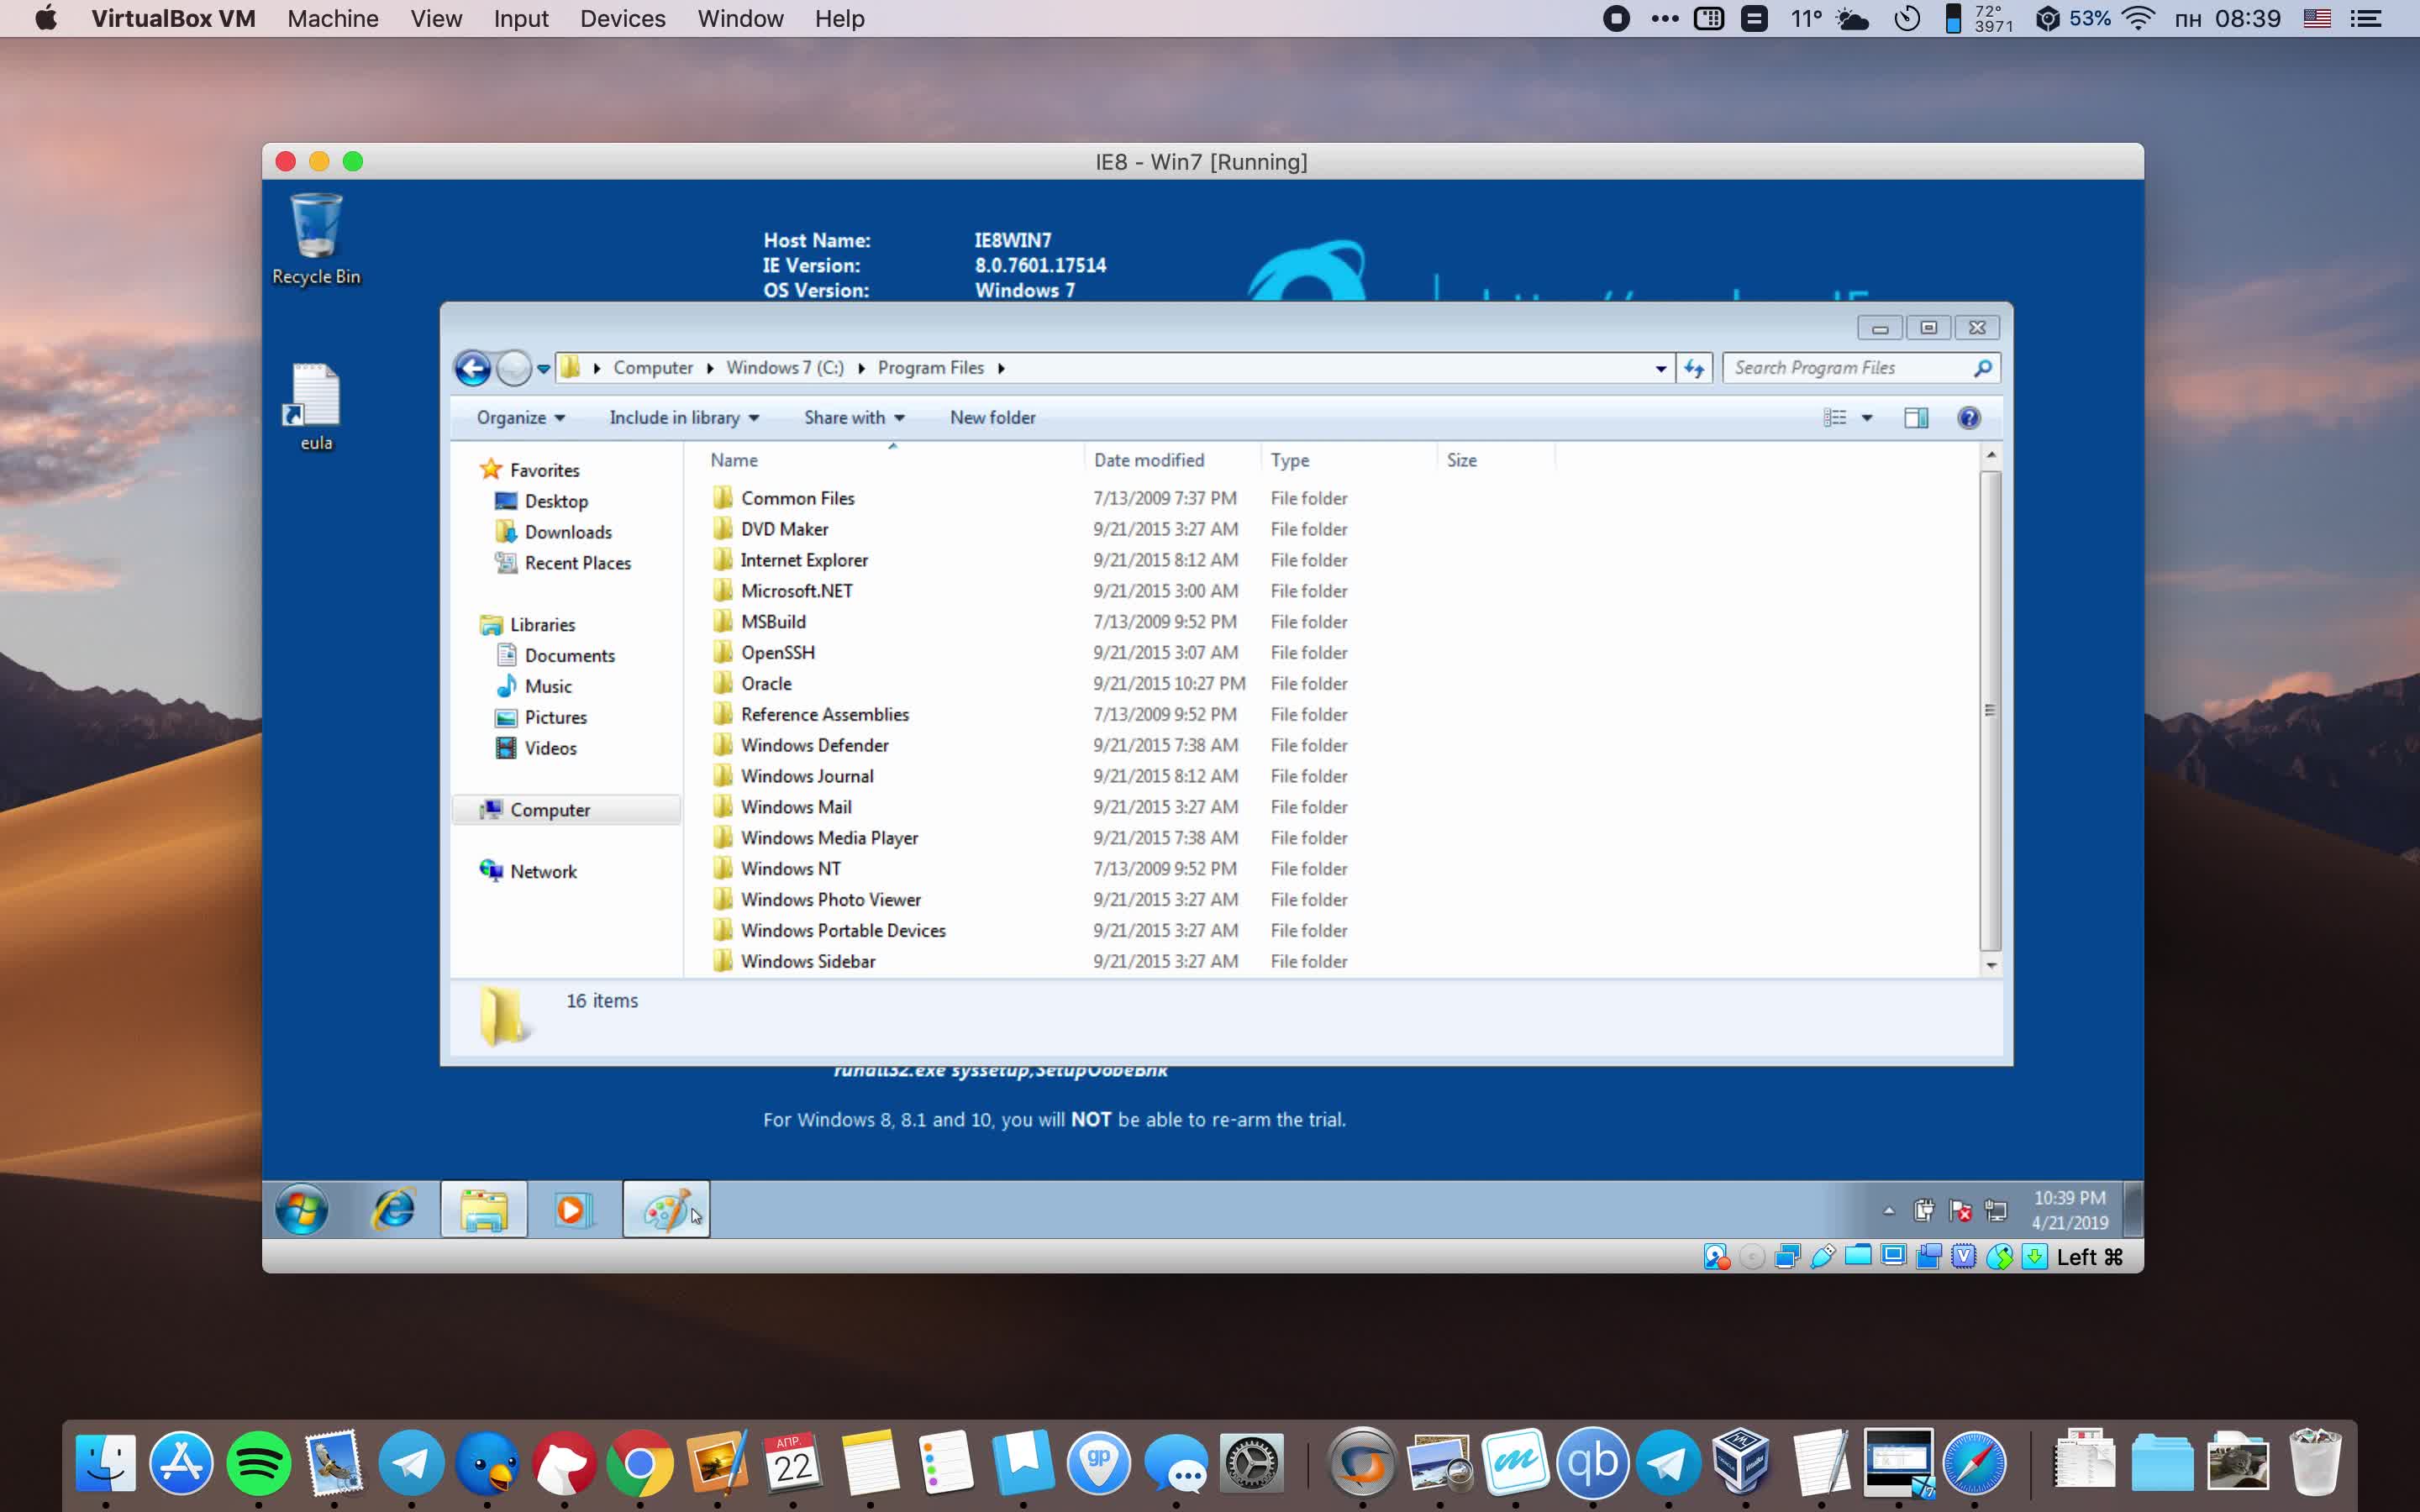Click the Media Player taskbar icon
The height and width of the screenshot is (1512, 2420).
point(575,1209)
